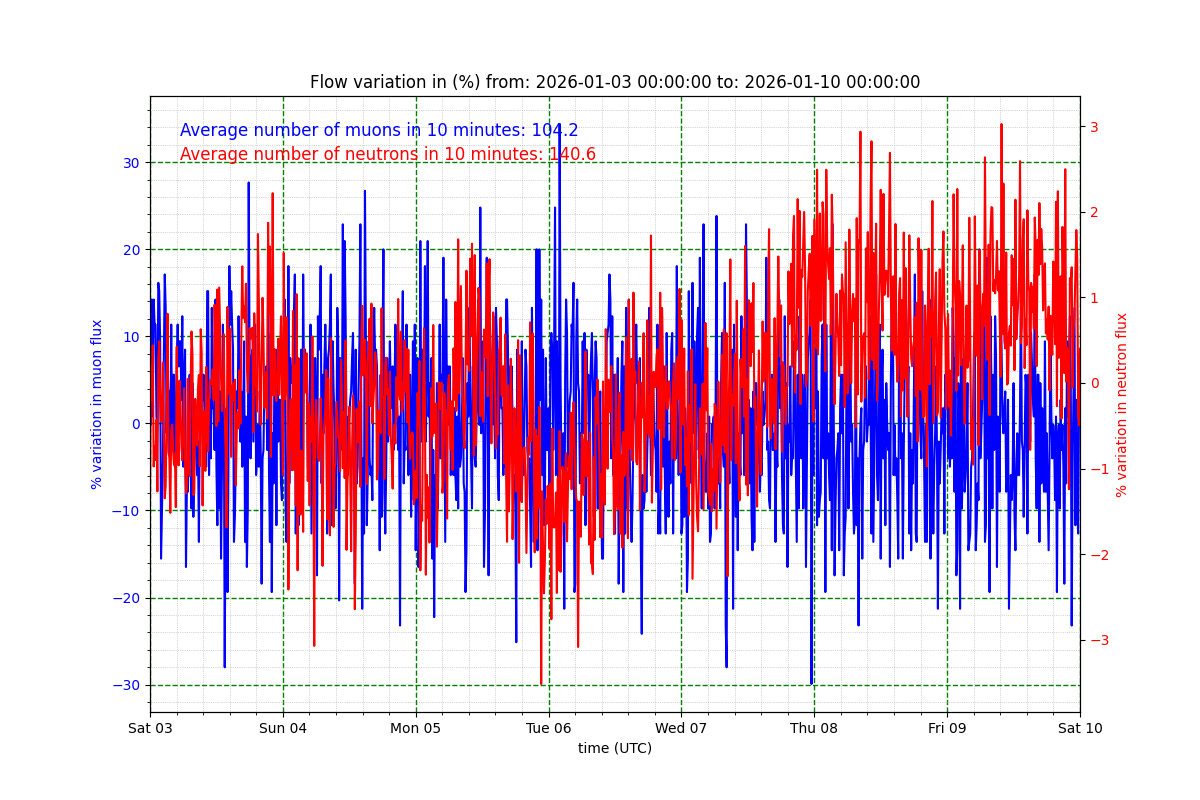Select the 'Mon 05' date tick label
The height and width of the screenshot is (800, 1200).
[416, 728]
